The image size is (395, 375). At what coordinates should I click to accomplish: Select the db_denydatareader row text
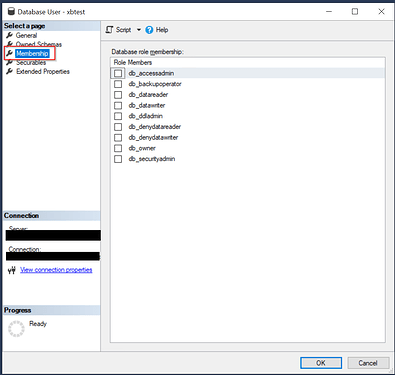pyautogui.click(x=155, y=127)
